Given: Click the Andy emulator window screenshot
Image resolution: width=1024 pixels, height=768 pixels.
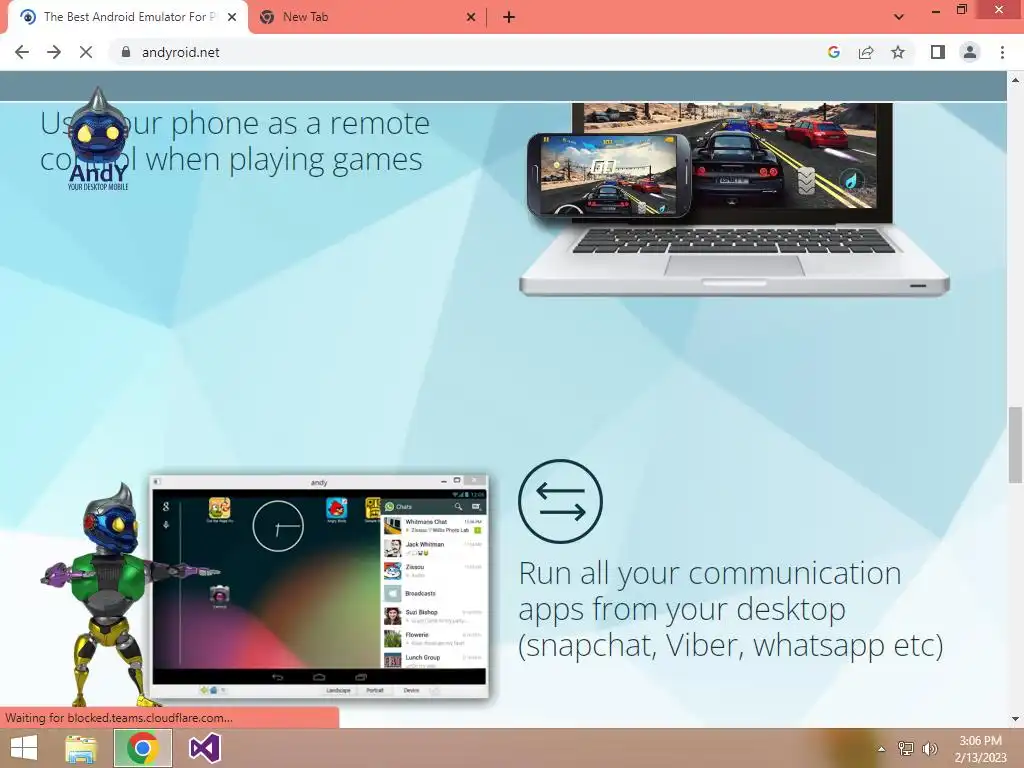Looking at the screenshot, I should (x=319, y=586).
